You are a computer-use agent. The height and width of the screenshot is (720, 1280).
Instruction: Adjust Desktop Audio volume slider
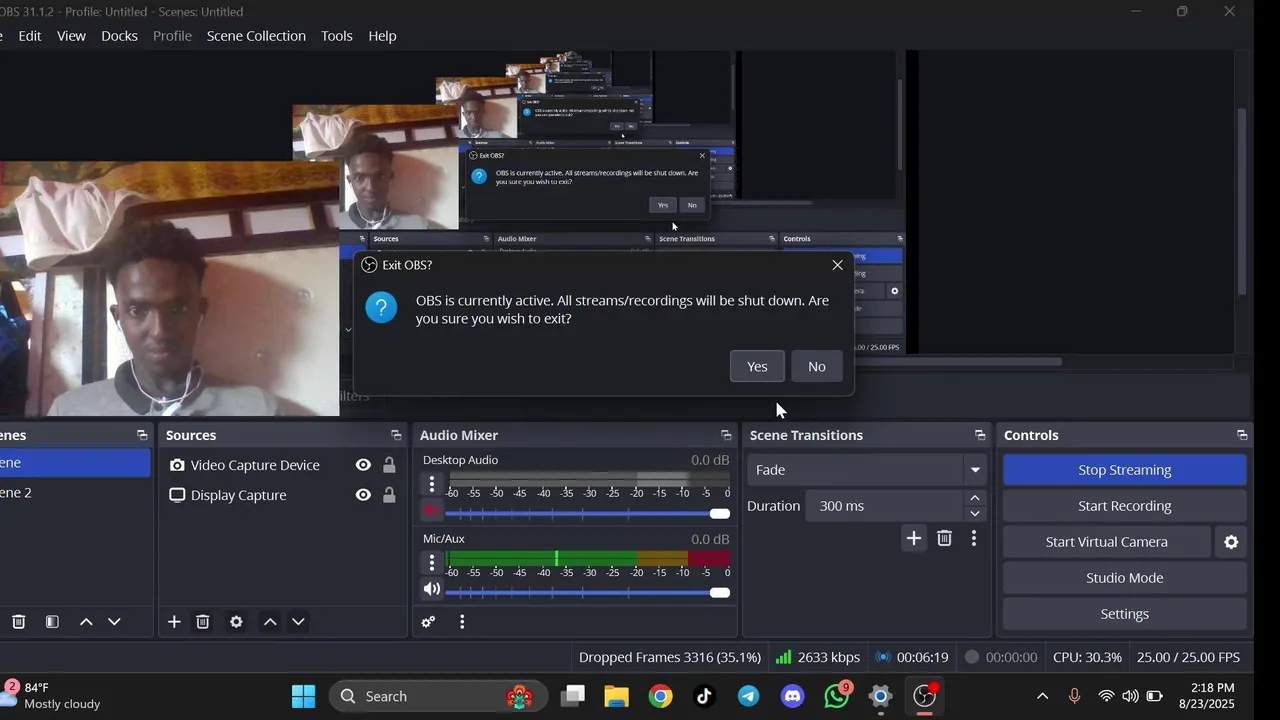588,513
